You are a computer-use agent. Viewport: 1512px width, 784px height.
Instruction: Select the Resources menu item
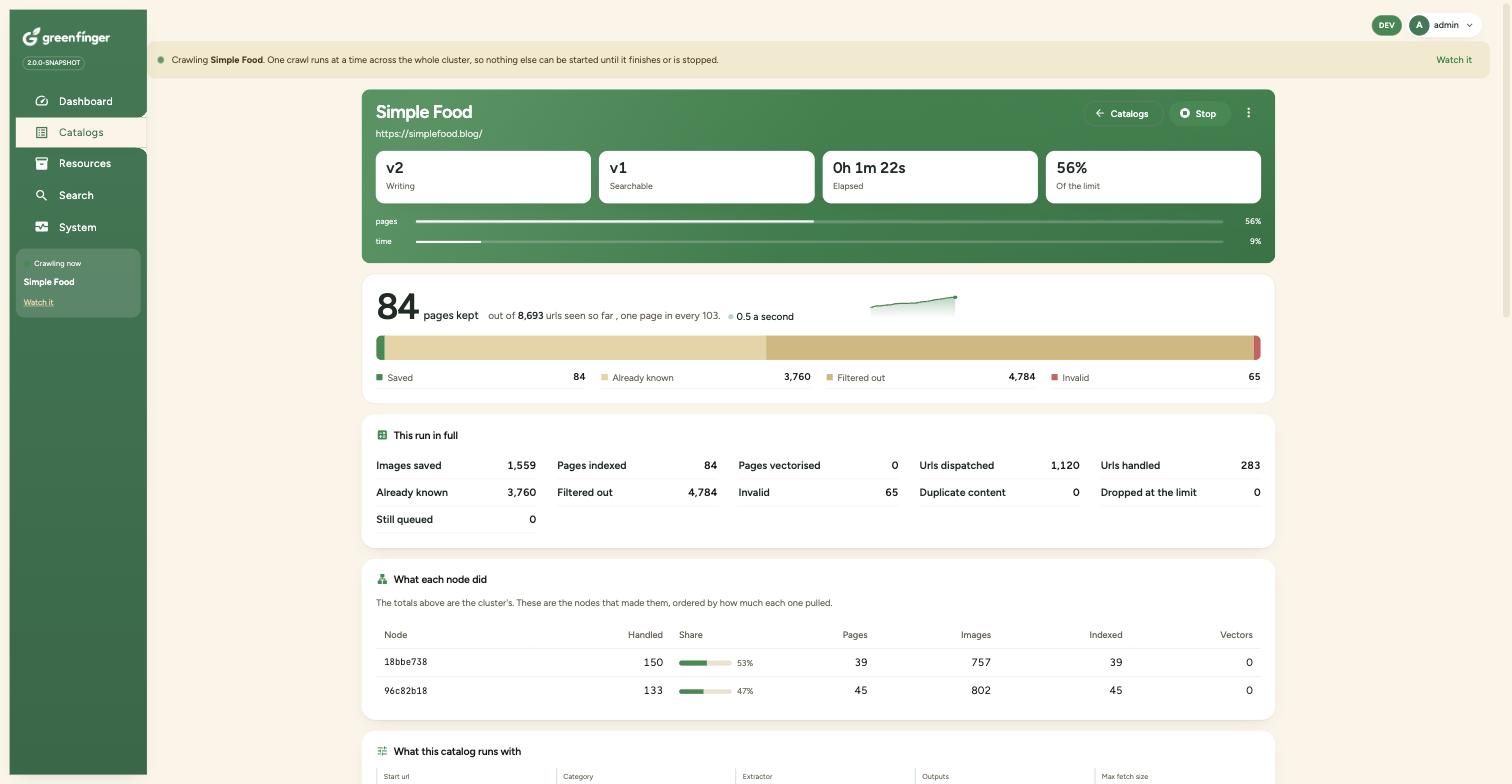(81, 163)
